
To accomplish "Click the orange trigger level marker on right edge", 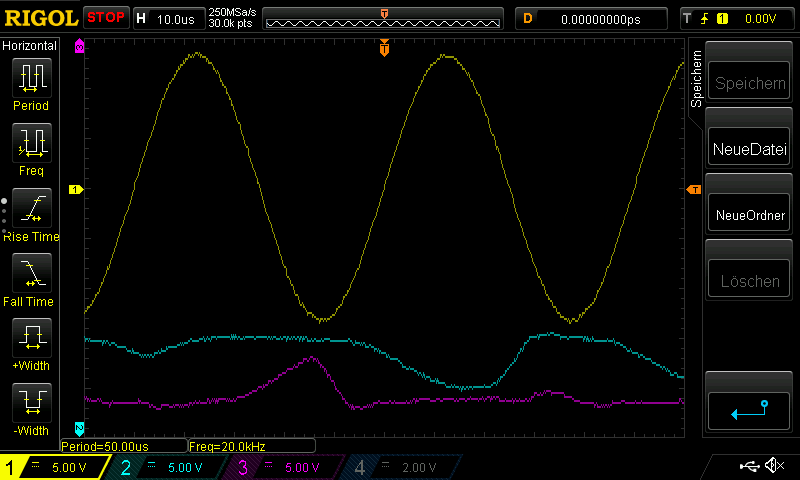I will coord(694,190).
